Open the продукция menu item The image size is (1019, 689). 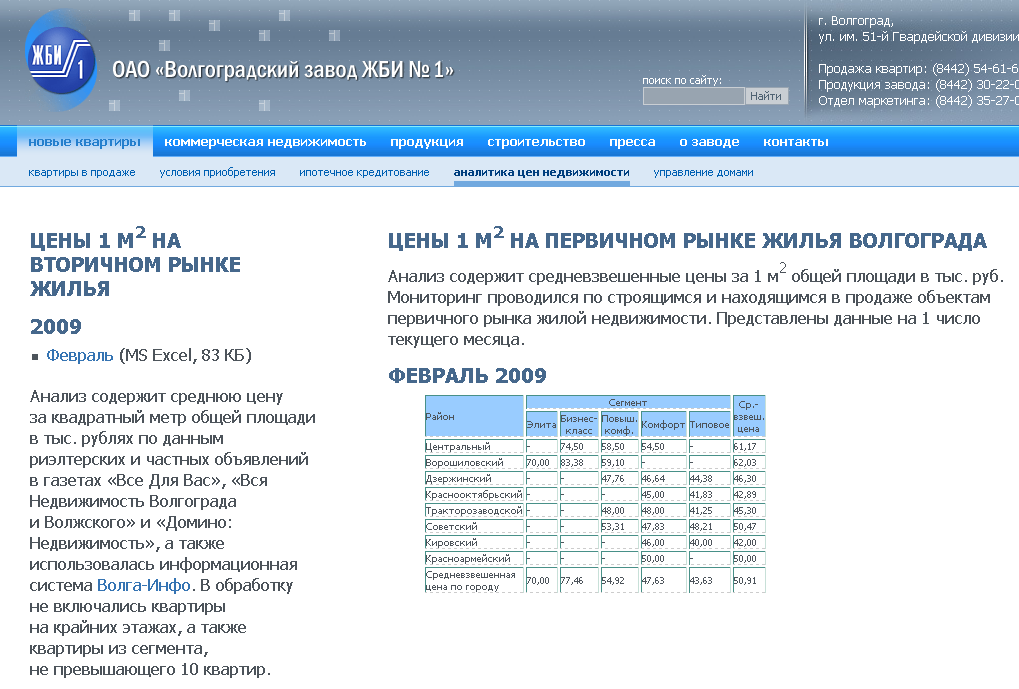coord(427,142)
